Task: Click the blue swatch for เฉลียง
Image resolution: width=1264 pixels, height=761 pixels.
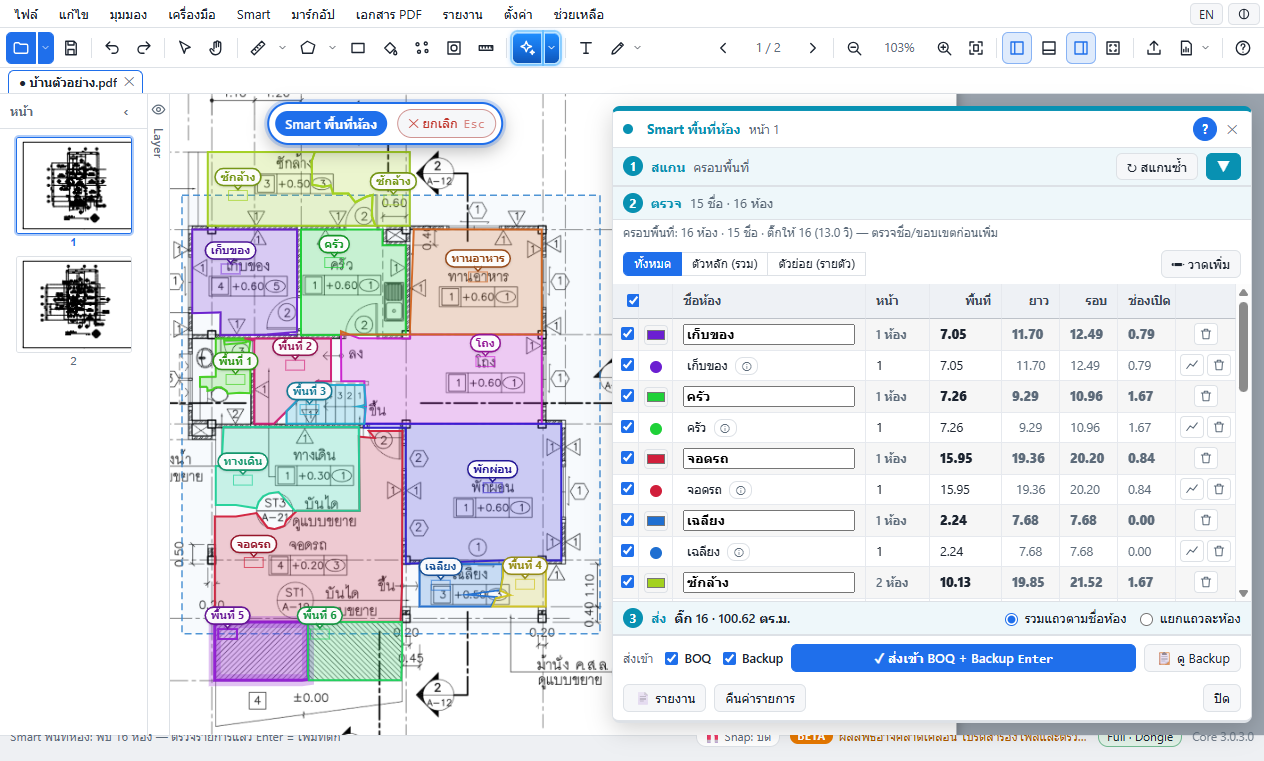Action: [x=657, y=520]
